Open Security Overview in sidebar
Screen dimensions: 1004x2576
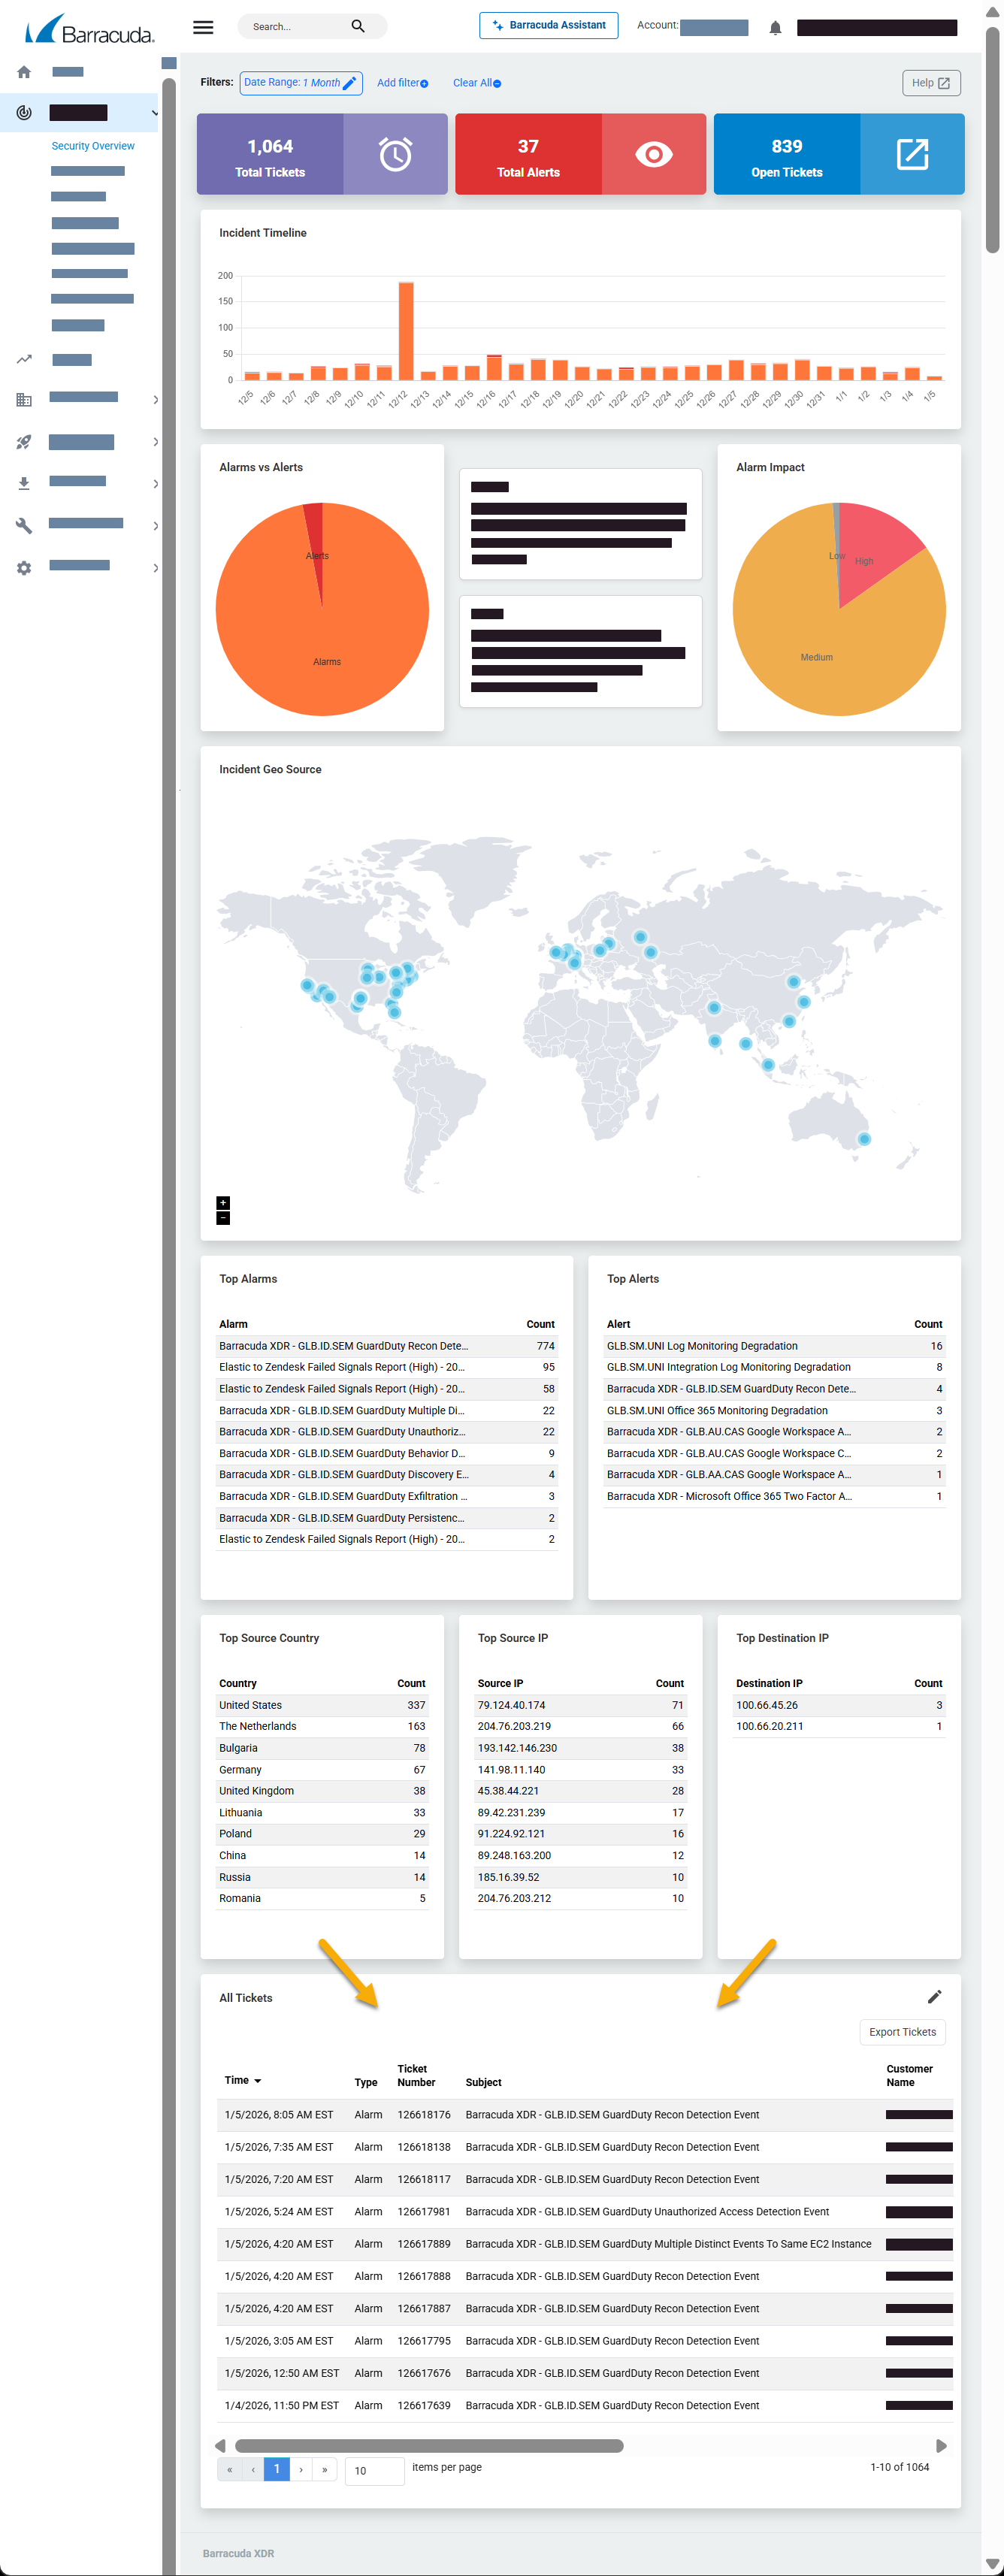click(93, 146)
